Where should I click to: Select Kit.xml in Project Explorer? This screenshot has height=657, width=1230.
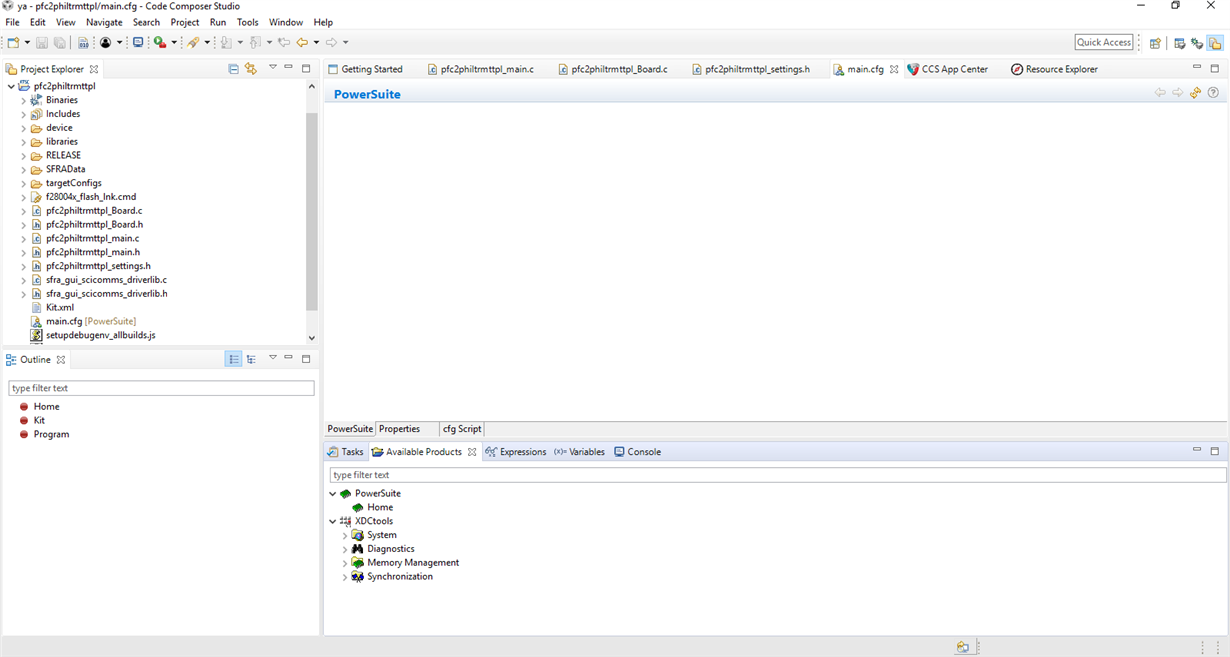click(52, 307)
